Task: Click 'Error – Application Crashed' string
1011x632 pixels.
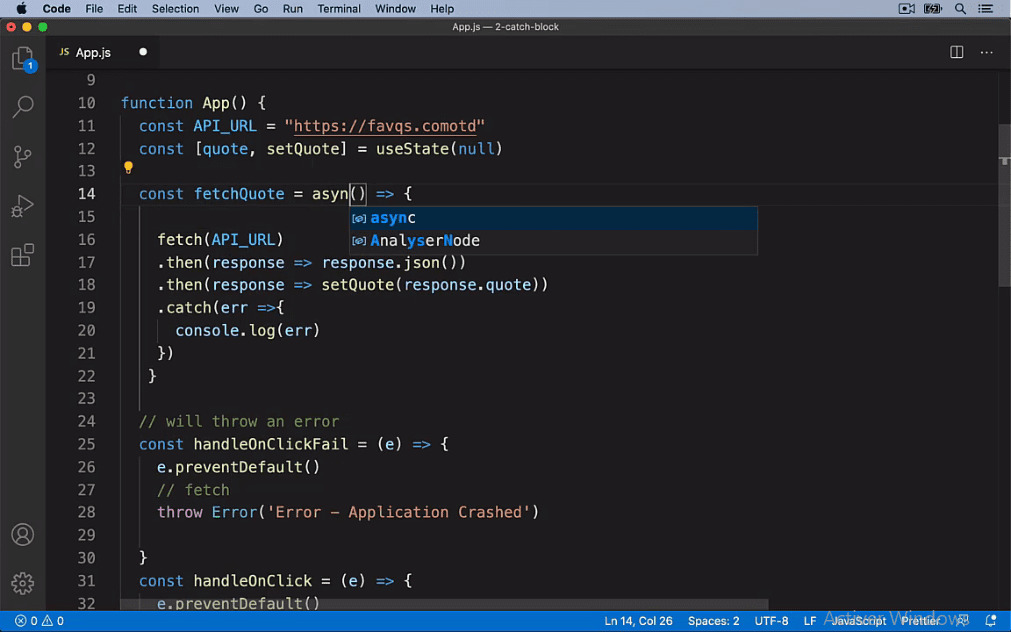Action: pyautogui.click(x=398, y=512)
